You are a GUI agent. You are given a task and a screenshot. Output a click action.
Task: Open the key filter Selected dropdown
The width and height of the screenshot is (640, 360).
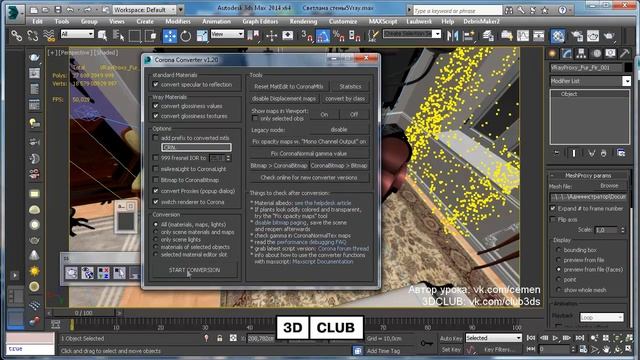pyautogui.click(x=493, y=338)
